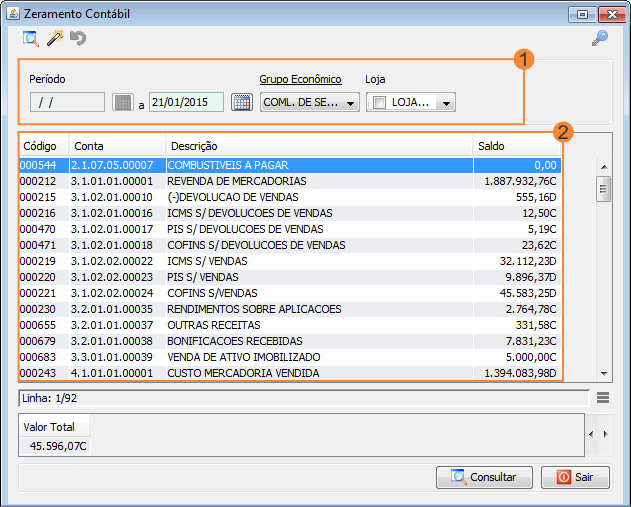
Task: Click the Valor Total header
Action: 54,427
